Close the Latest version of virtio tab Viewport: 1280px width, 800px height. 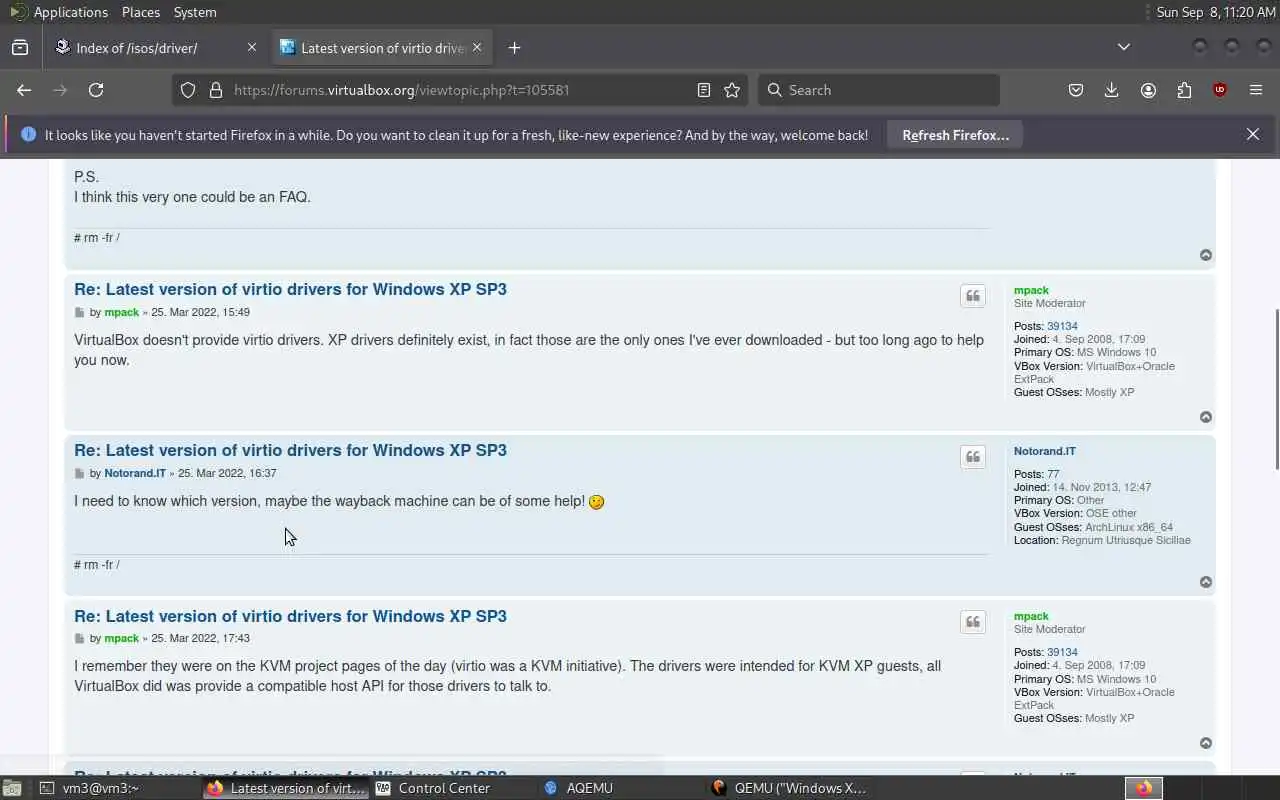tap(477, 47)
